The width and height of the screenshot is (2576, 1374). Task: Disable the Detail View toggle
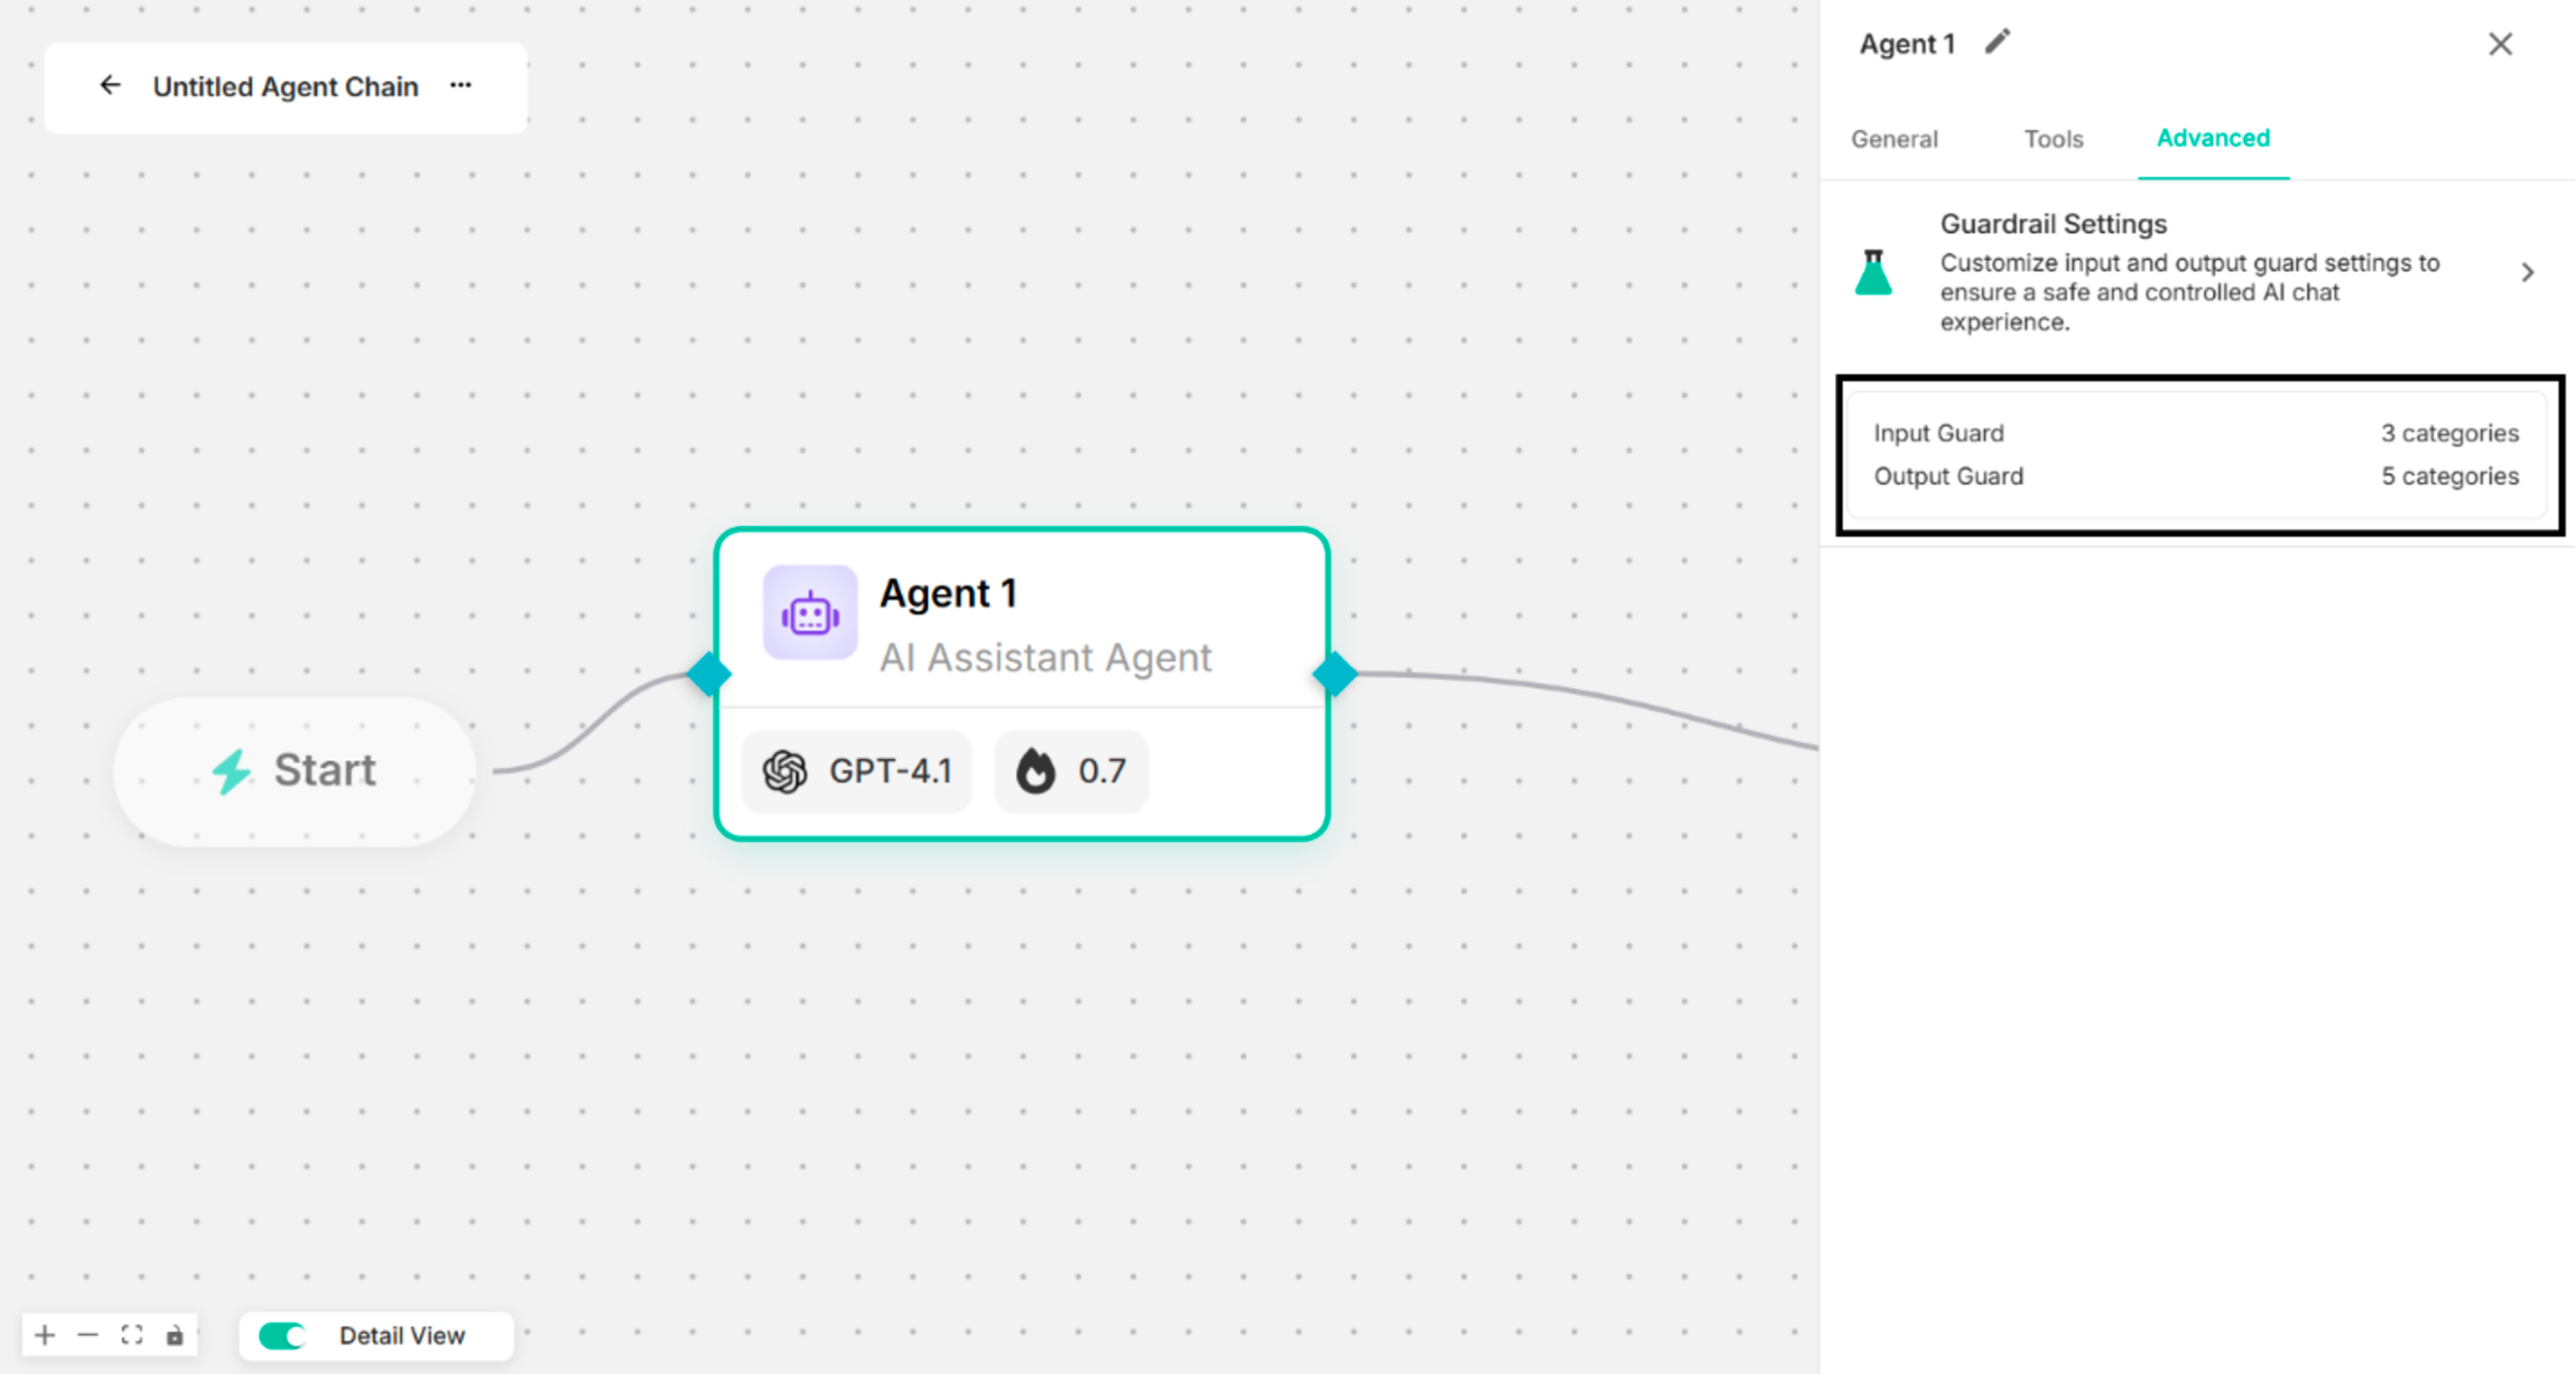282,1336
